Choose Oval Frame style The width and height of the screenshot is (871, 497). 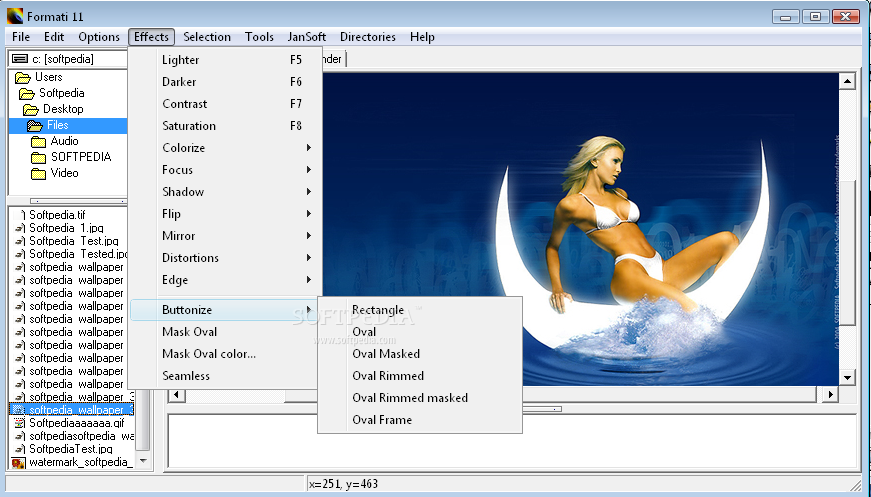[x=420, y=420]
